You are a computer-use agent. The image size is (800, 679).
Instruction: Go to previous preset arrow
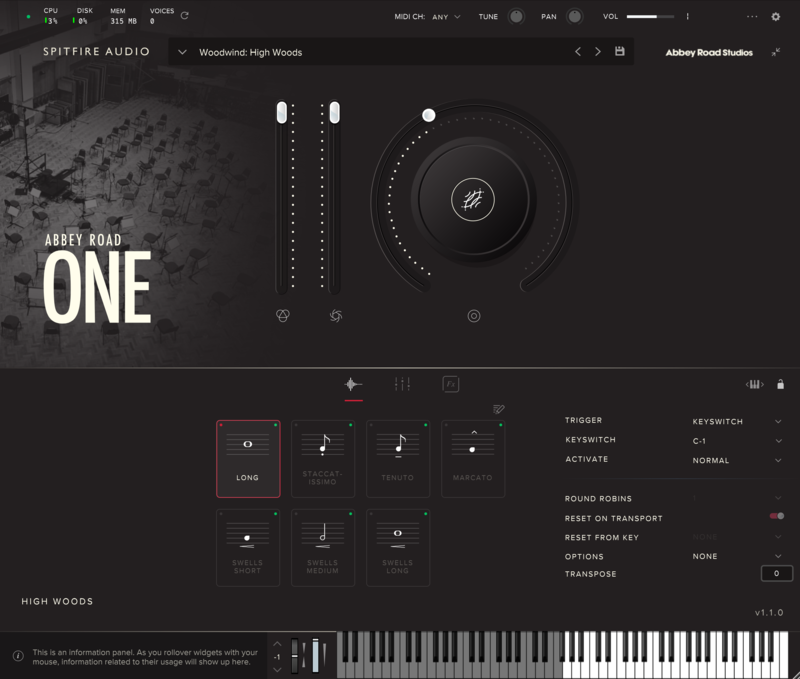578,52
